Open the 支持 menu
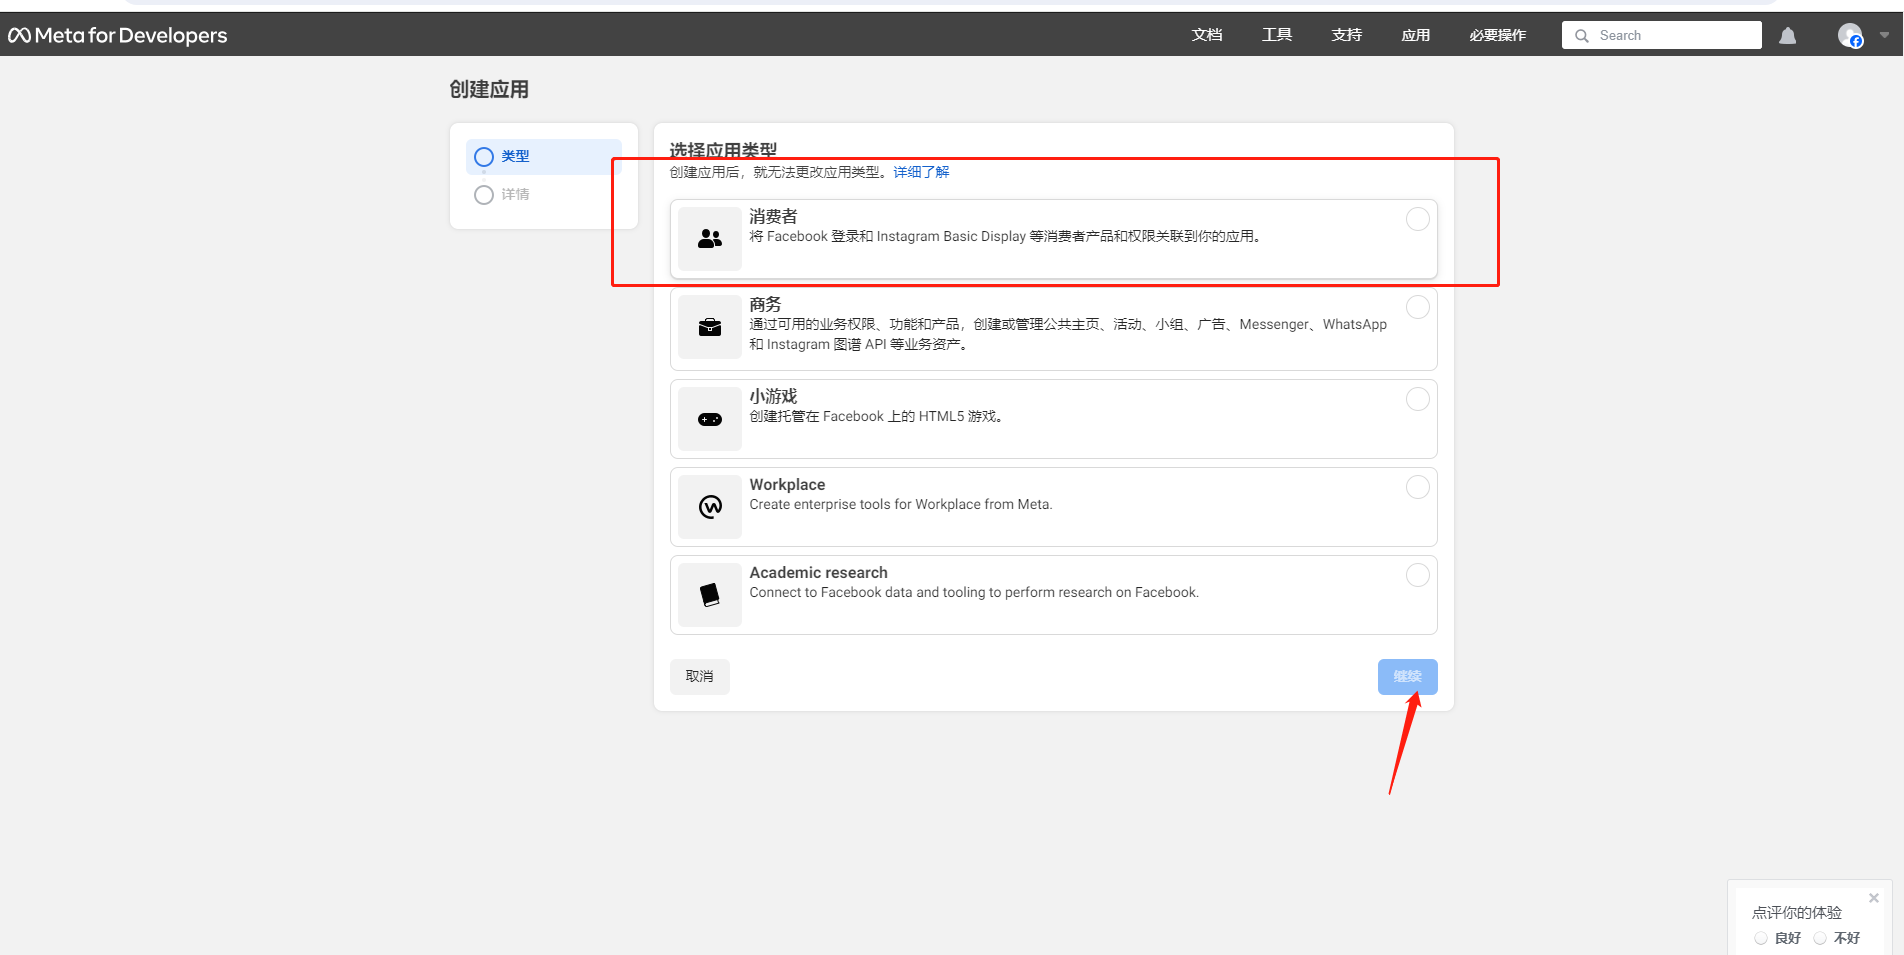Viewport: 1904px width, 955px height. click(x=1347, y=35)
